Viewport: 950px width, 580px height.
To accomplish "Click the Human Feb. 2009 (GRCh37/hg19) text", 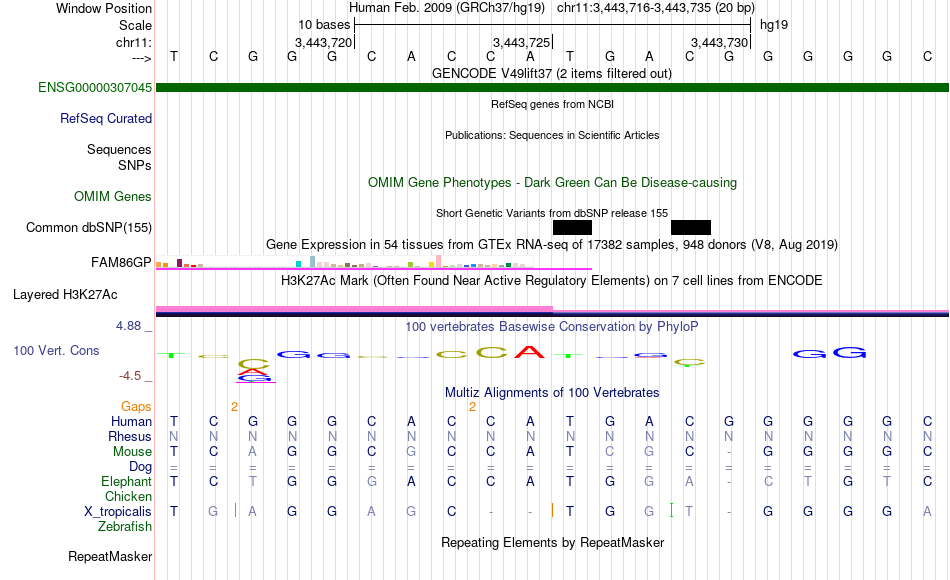I will point(447,8).
